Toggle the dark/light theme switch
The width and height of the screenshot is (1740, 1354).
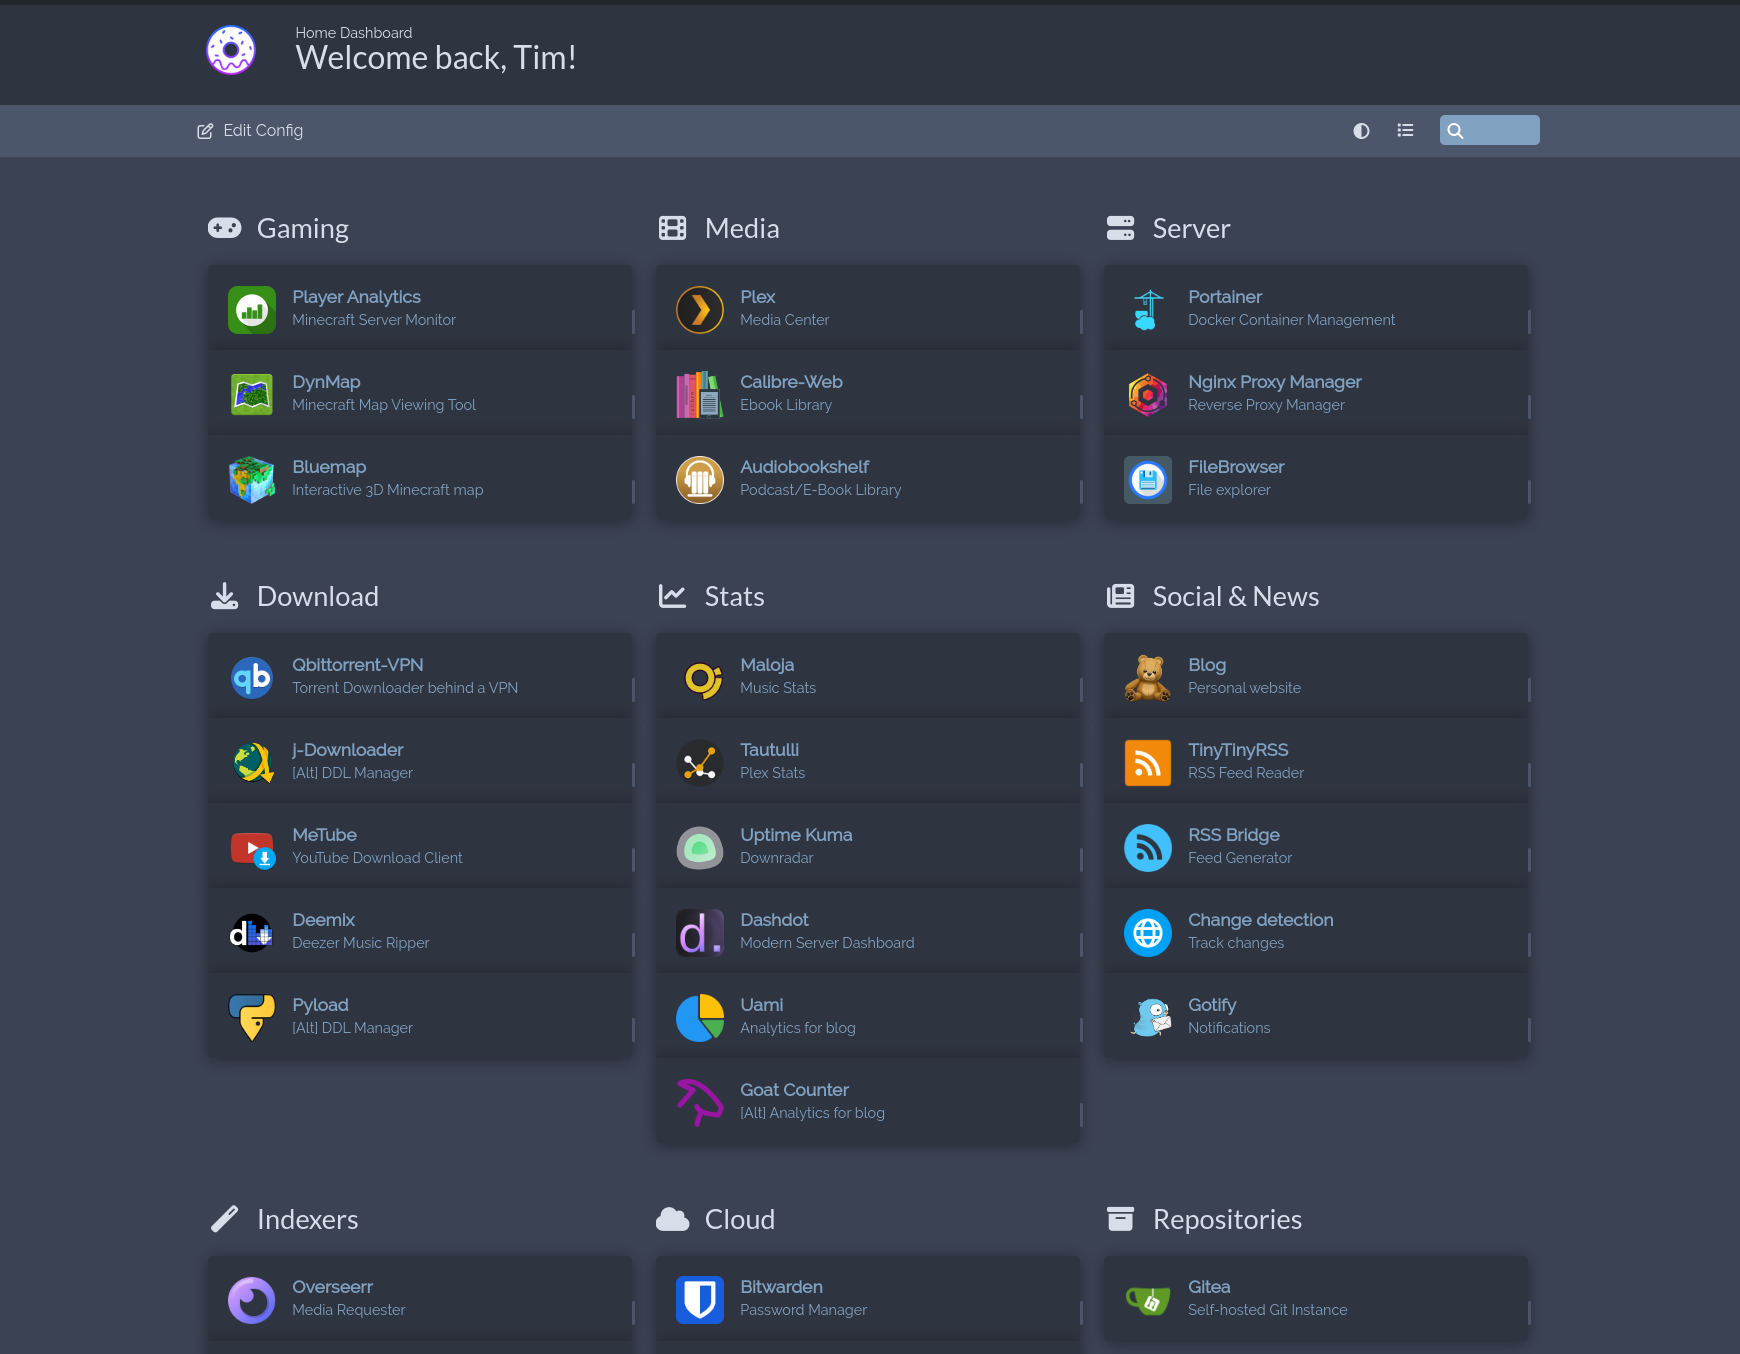(1361, 131)
